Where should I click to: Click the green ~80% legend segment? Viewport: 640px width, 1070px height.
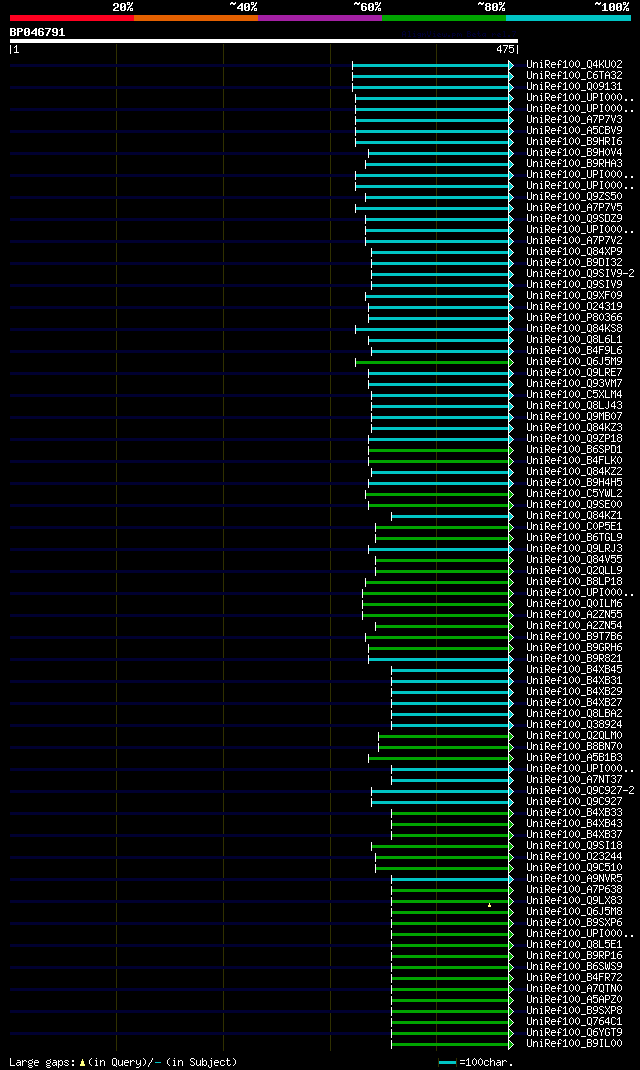444,18
